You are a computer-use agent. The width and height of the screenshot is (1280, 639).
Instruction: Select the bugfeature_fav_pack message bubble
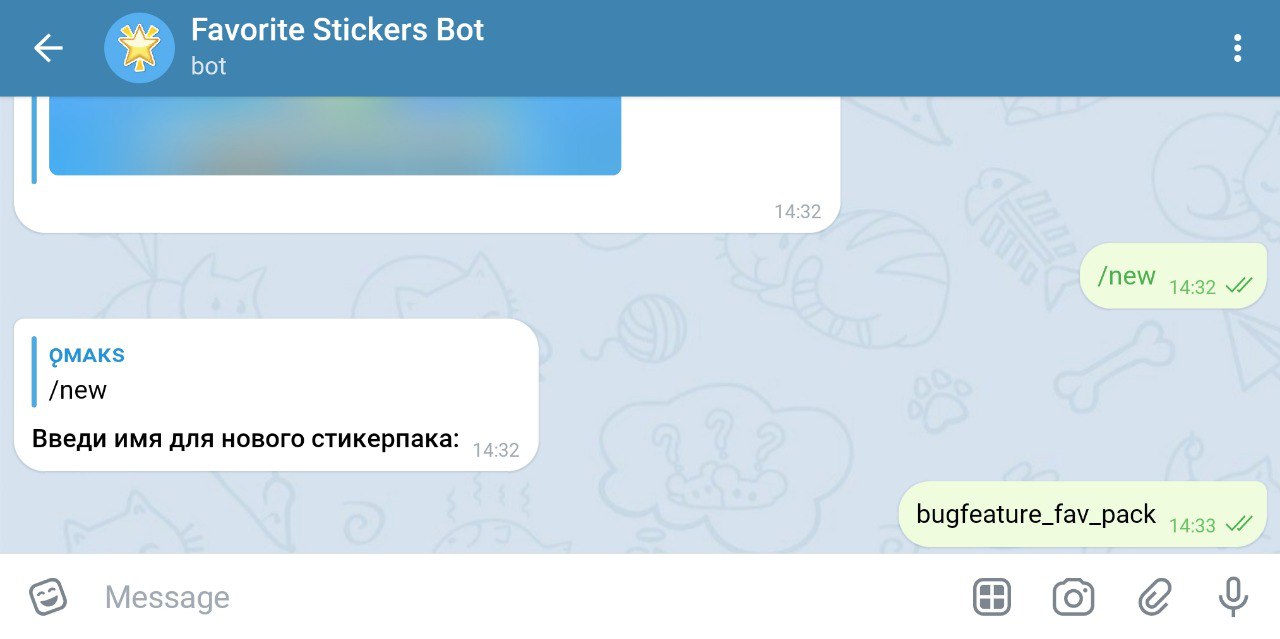coord(1083,515)
